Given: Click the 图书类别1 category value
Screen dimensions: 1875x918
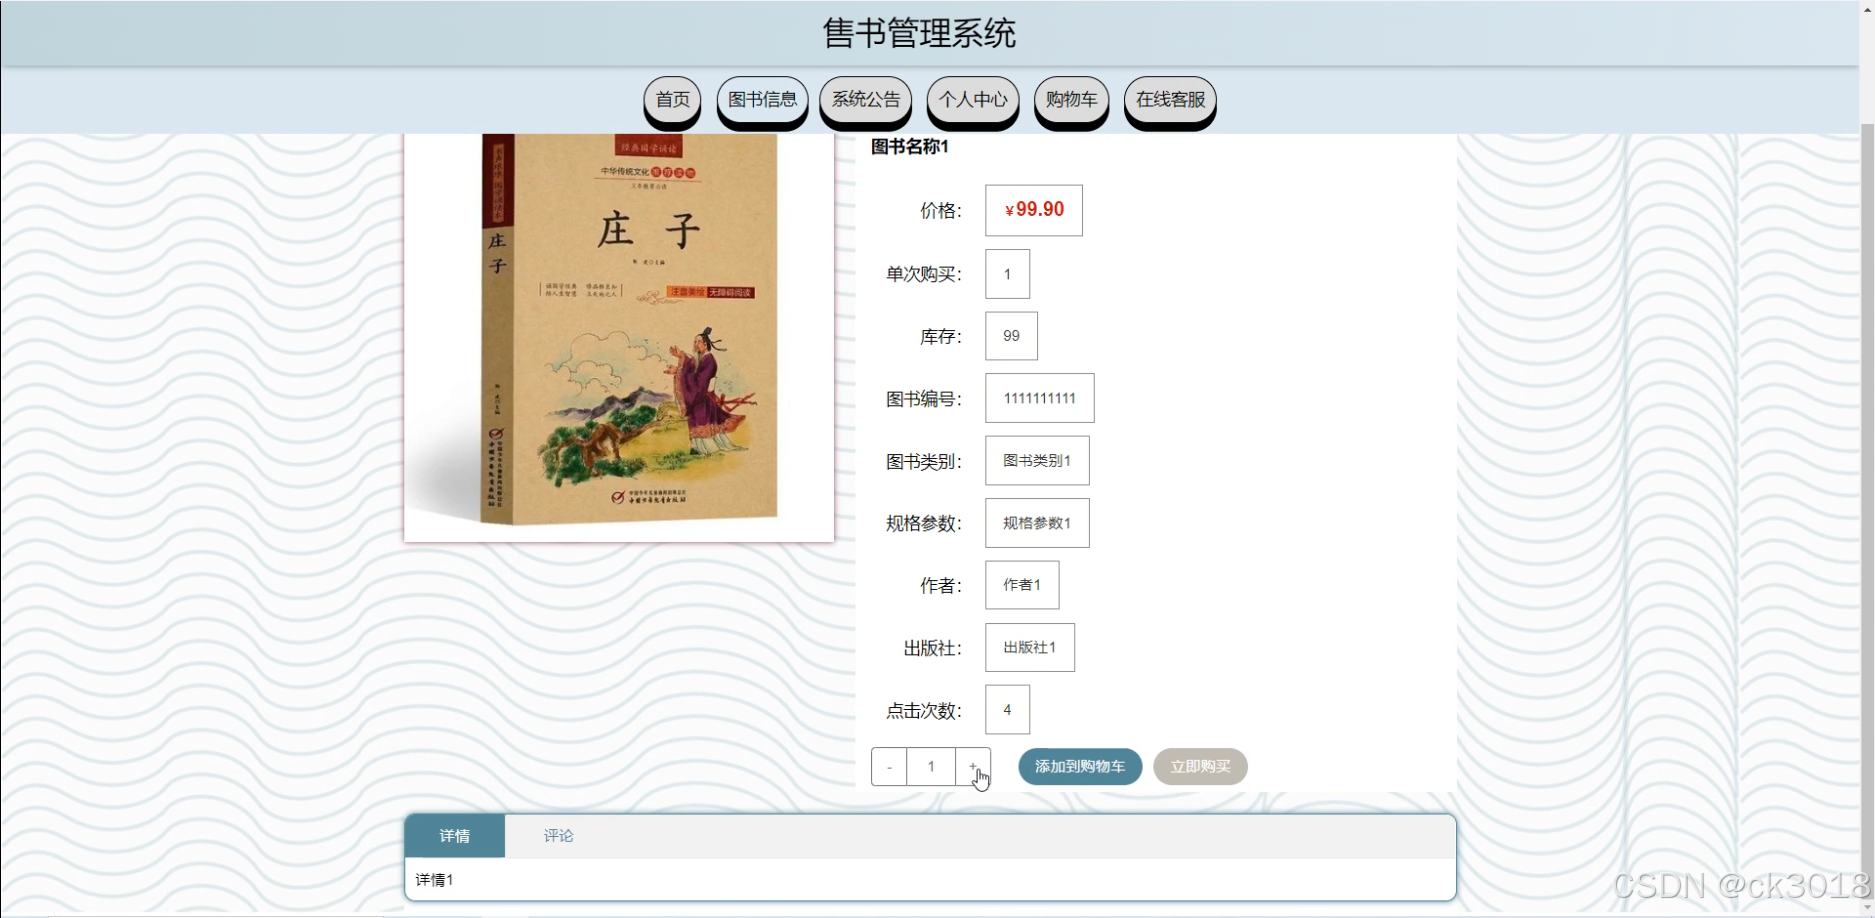Looking at the screenshot, I should click(1037, 461).
